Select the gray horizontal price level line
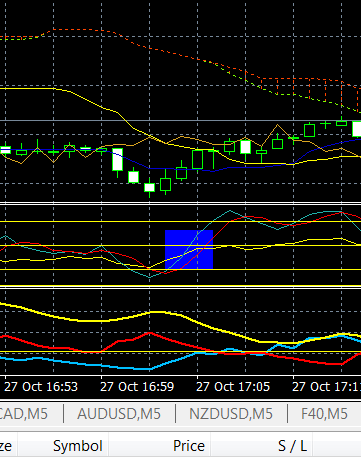This screenshot has height=457, width=361. [180, 120]
